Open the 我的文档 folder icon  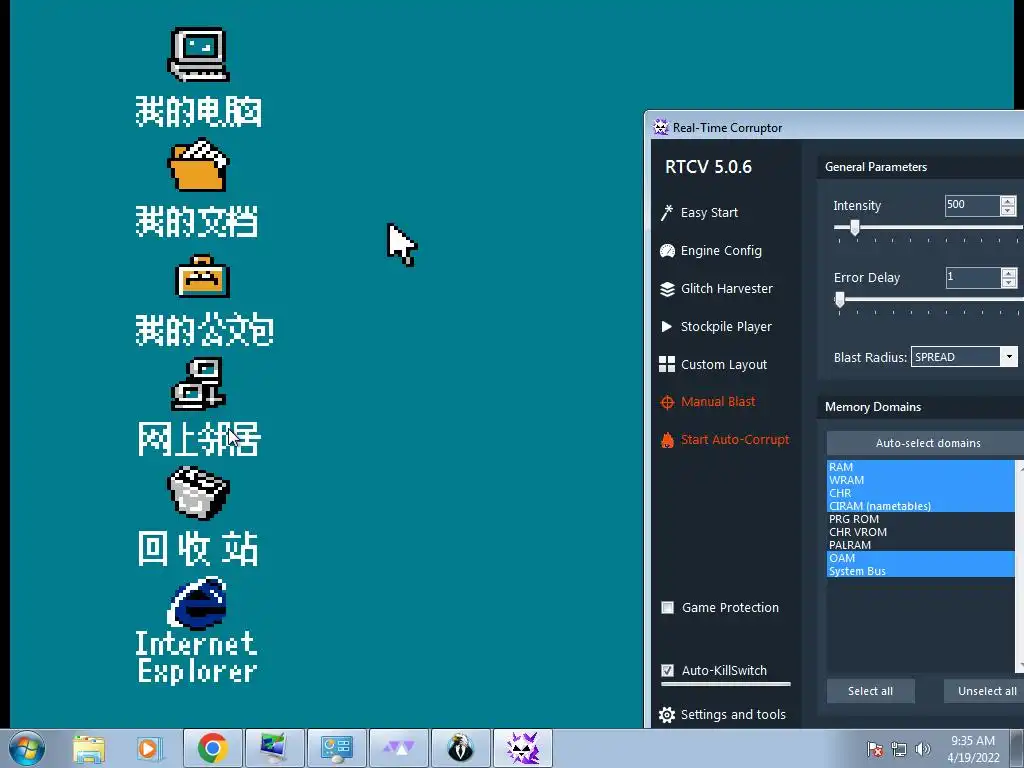199,165
